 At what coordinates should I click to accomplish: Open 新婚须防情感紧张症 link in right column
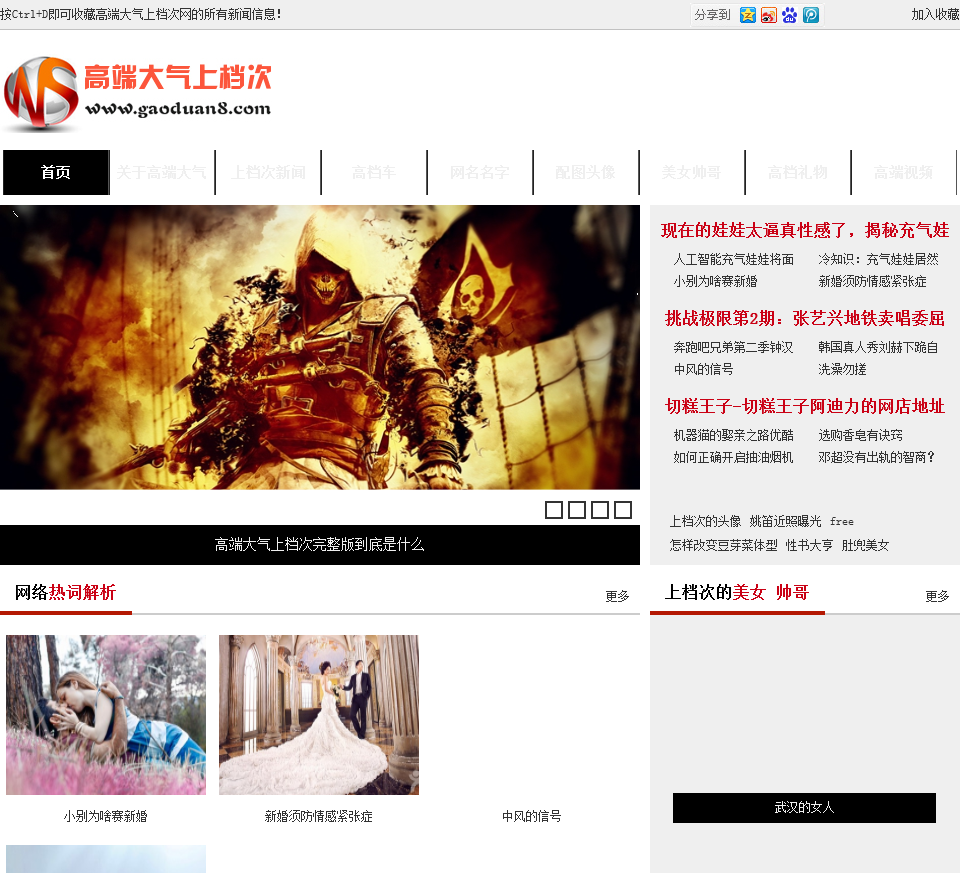click(872, 281)
